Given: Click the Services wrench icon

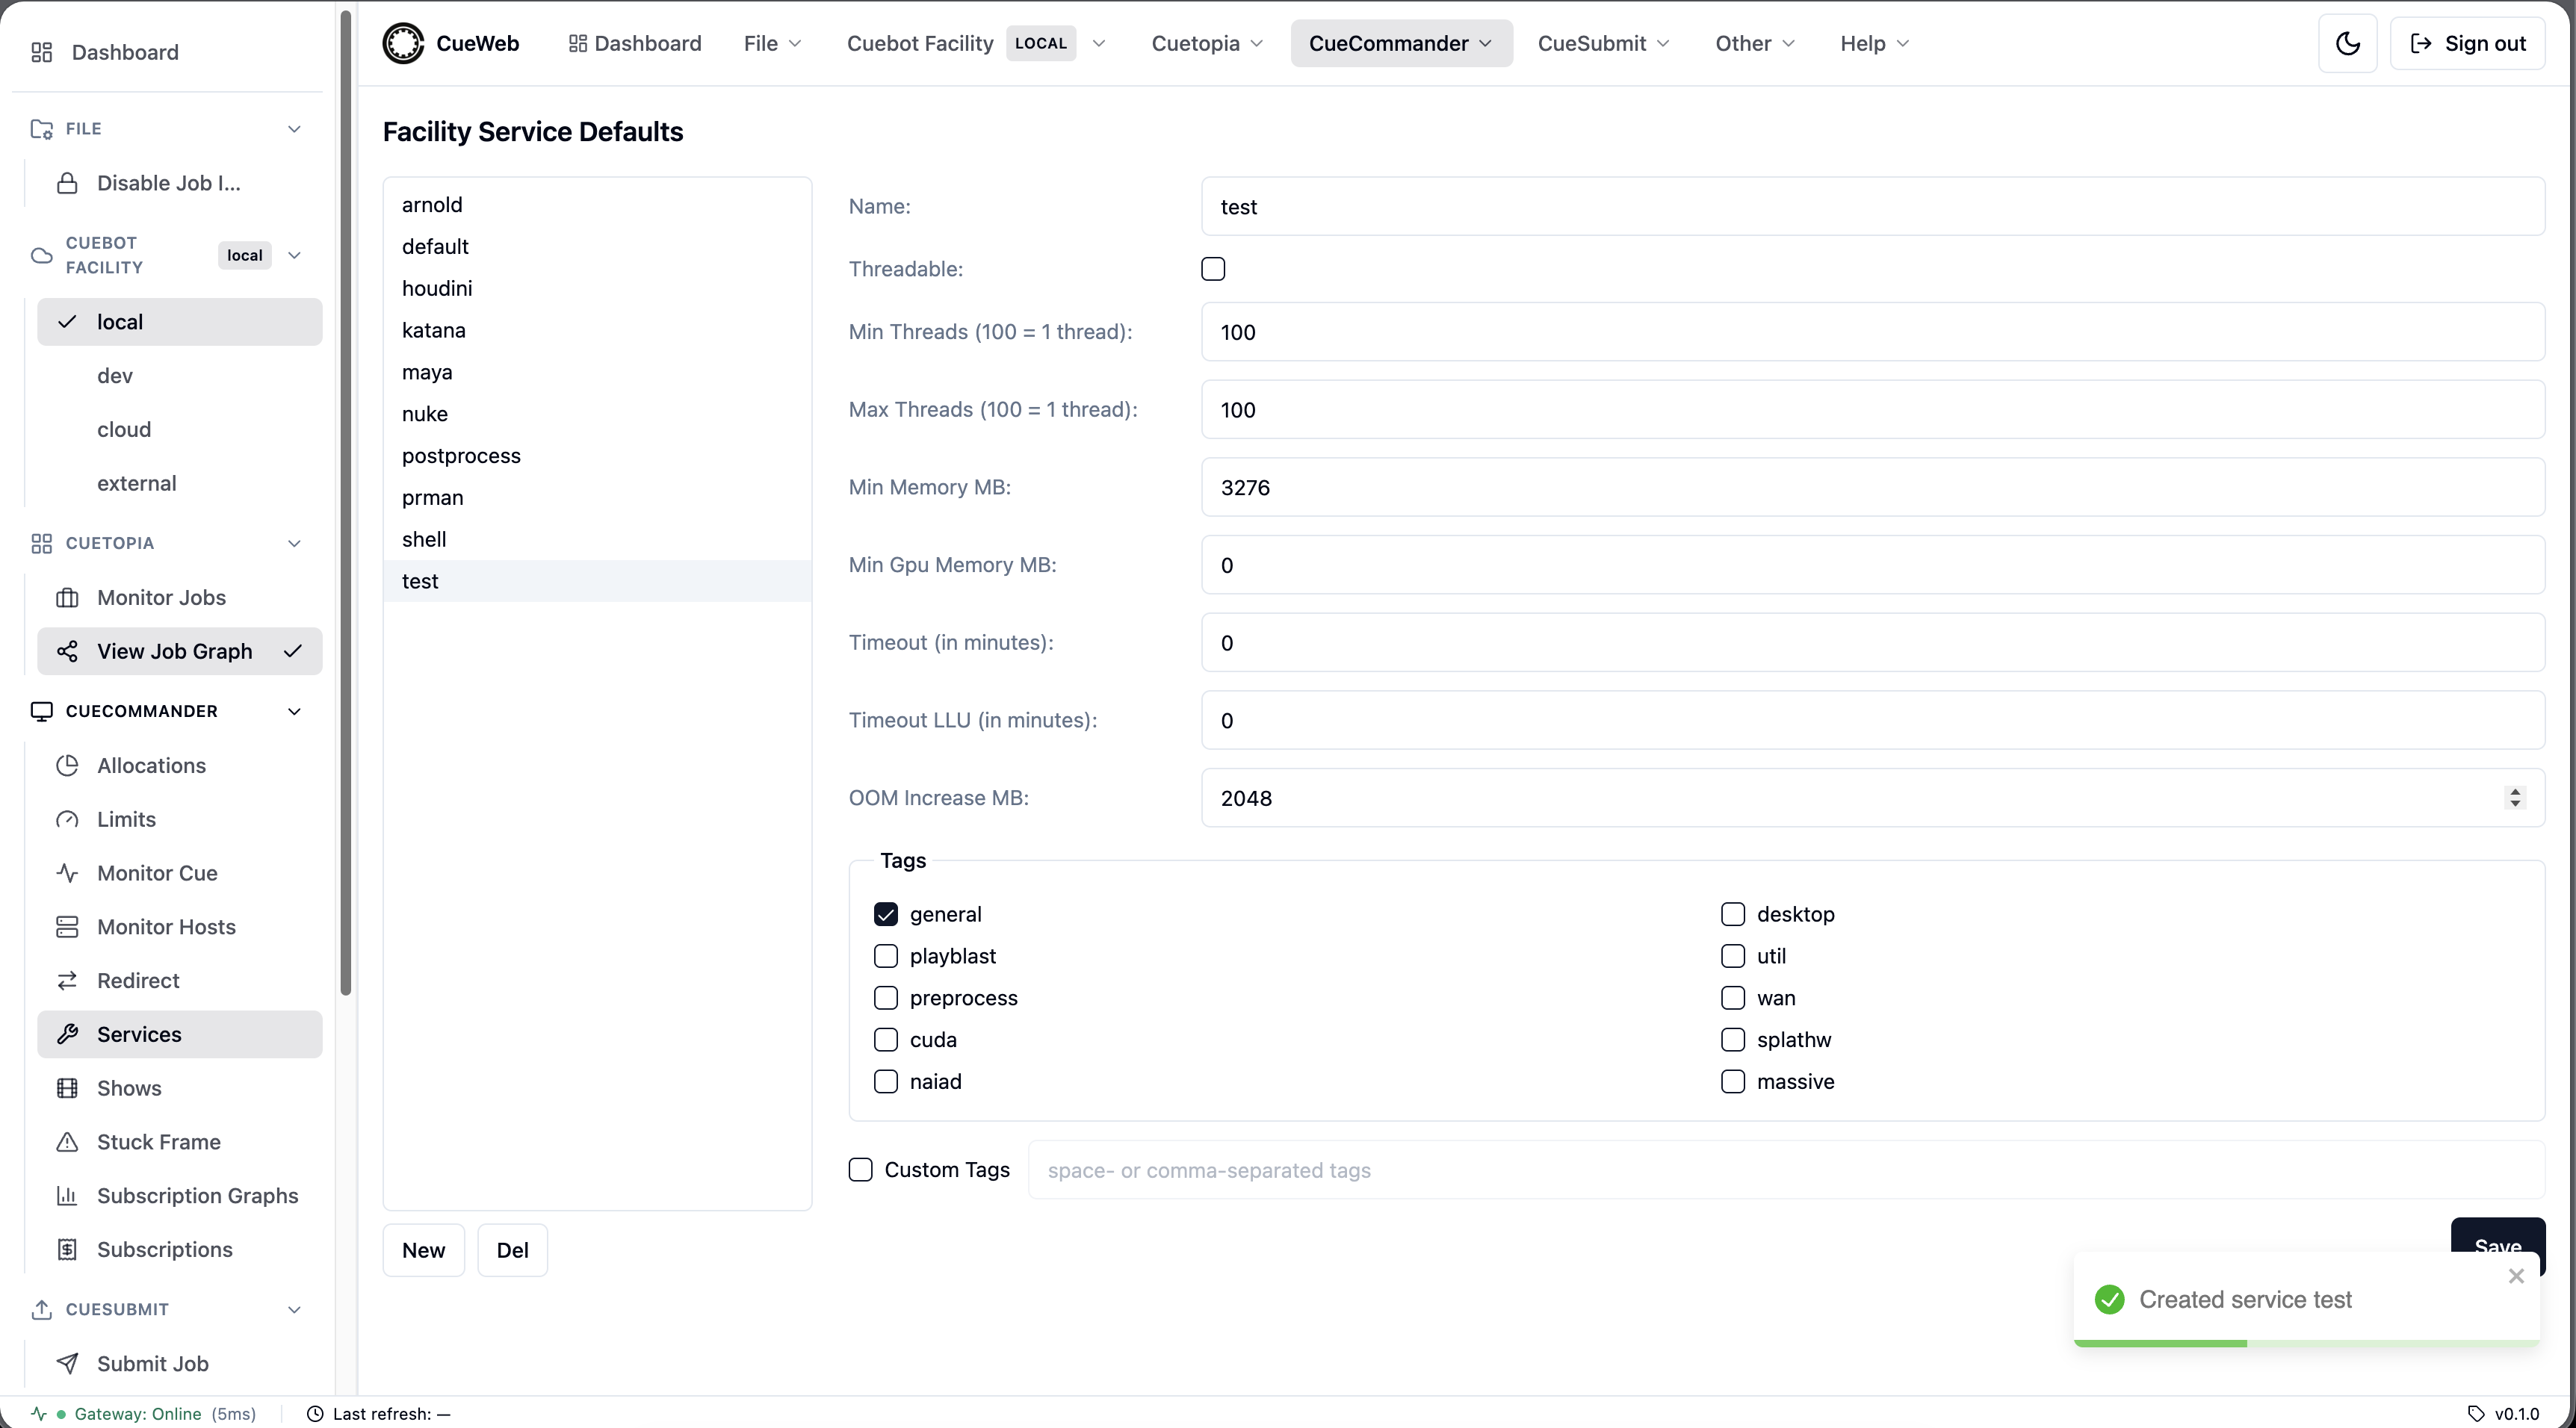Looking at the screenshot, I should [x=67, y=1034].
